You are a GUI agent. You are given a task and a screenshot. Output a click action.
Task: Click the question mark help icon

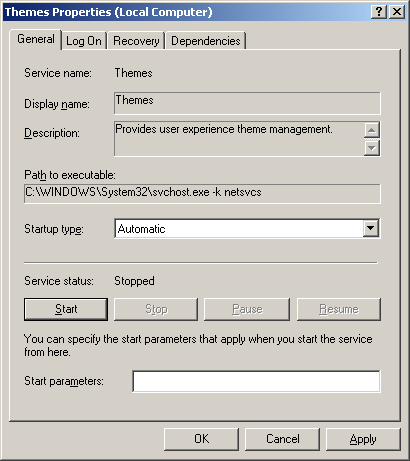(379, 12)
